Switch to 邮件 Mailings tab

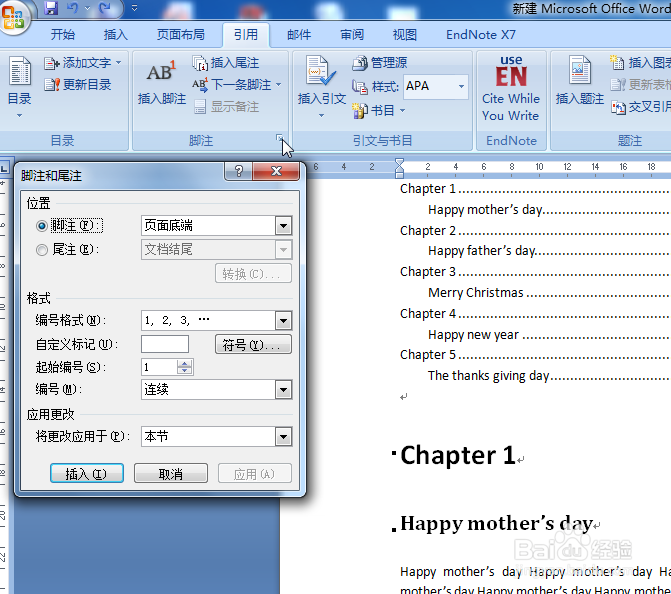tap(299, 34)
